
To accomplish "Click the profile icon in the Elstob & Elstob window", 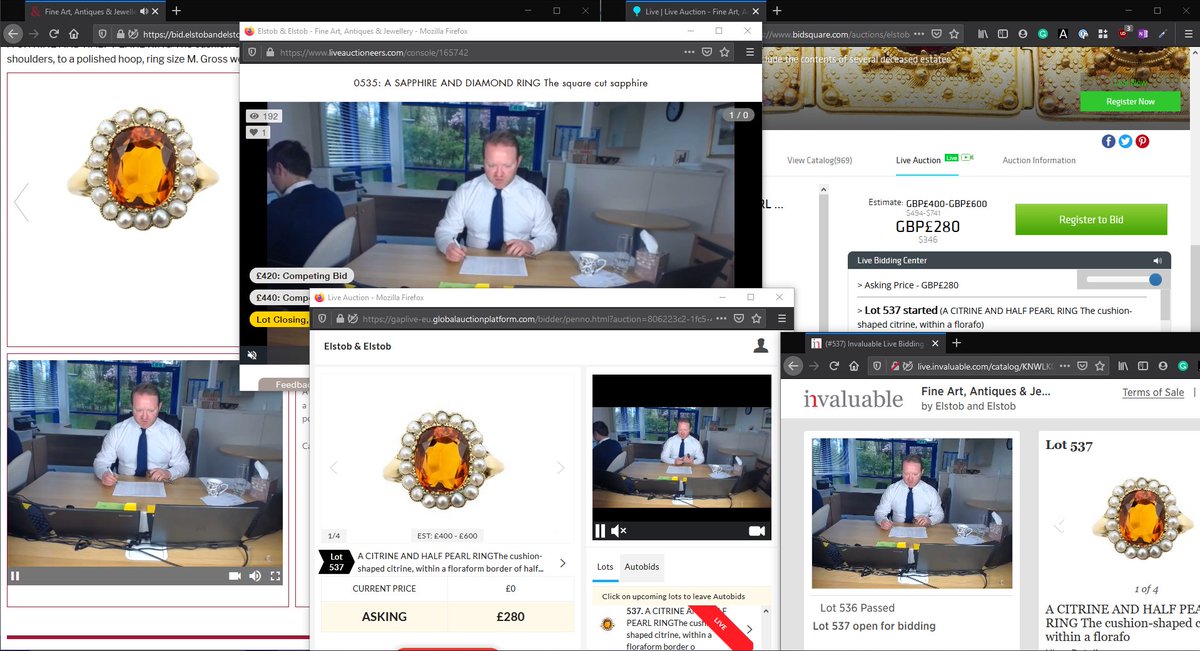I will tap(761, 344).
